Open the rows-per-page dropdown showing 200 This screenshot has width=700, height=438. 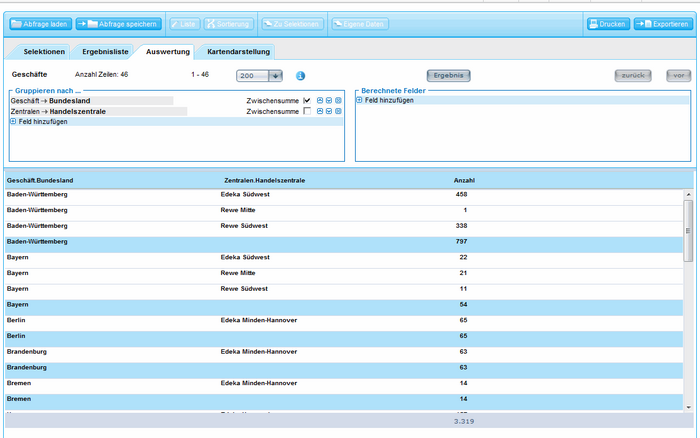point(276,75)
